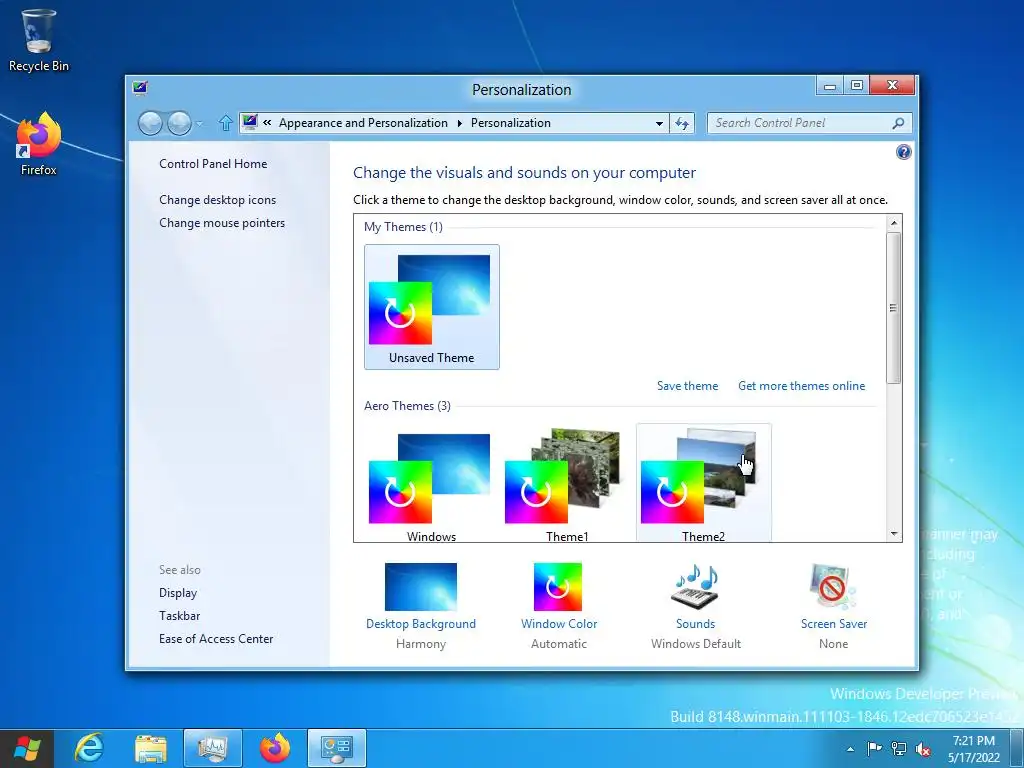Screen dimensions: 1024x768
Task: Maximize the Personalization window
Action: 857,86
